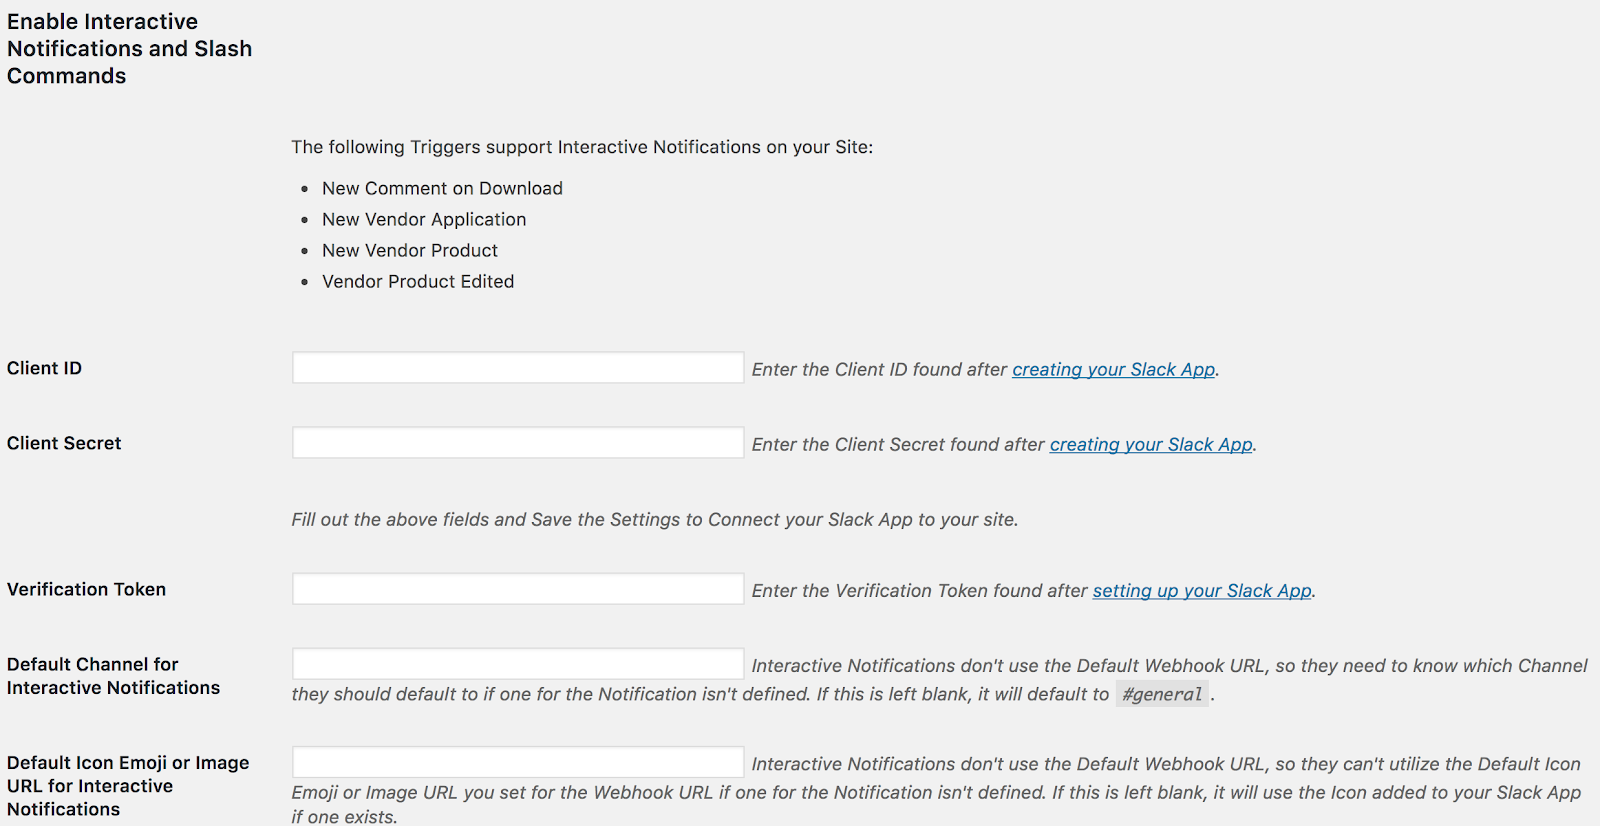Click the 'Enable Interactive Notifications' section heading
This screenshot has height=826, width=1600.
coord(129,49)
